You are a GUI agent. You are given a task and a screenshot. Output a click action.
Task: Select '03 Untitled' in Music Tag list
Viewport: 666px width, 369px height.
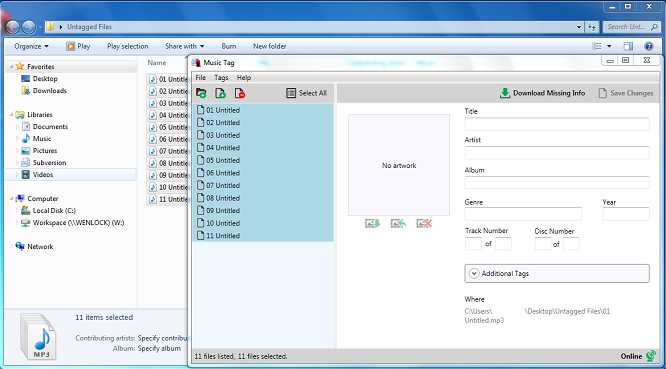[x=263, y=135]
